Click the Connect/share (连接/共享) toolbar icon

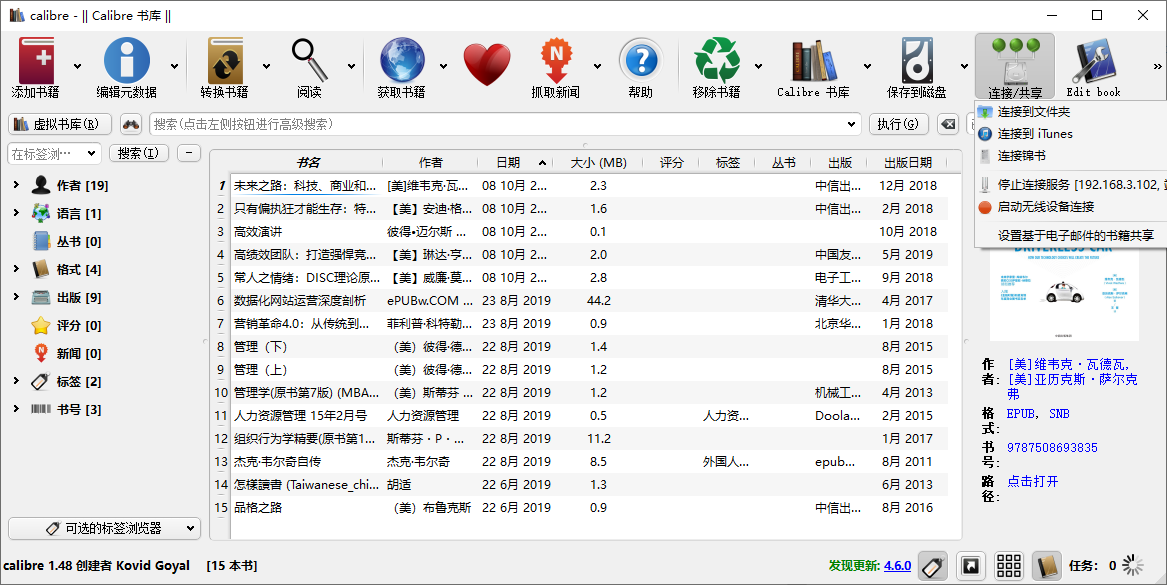coord(1015,67)
